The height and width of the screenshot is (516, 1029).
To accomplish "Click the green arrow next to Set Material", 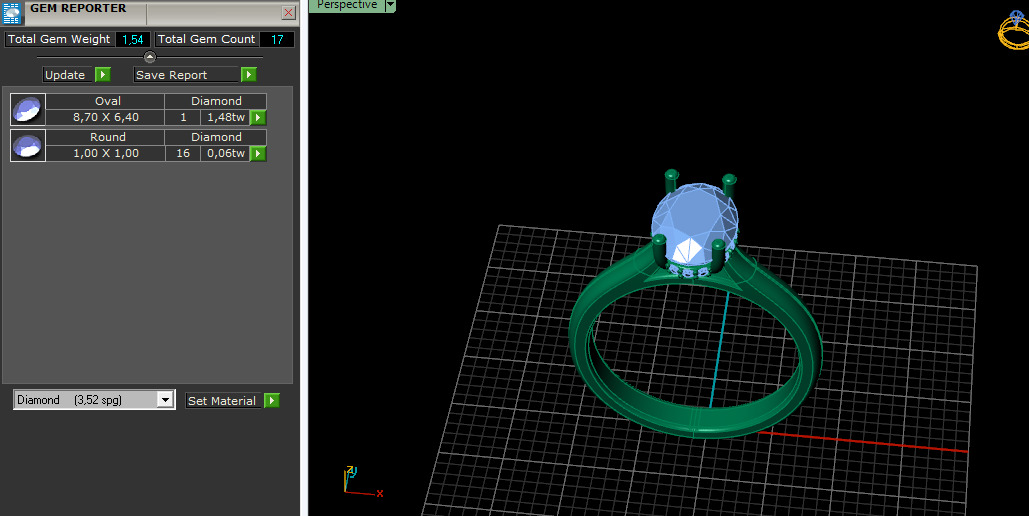I will (x=272, y=400).
